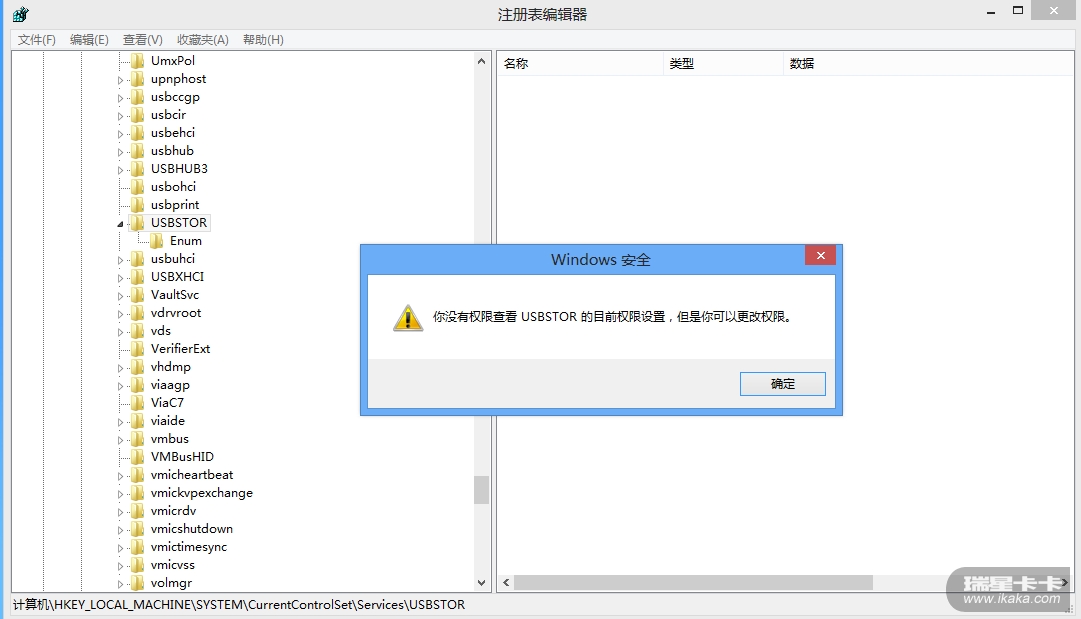This screenshot has height=619, width=1081.
Task: Collapse the USBSTOR tree node
Action: 120,224
